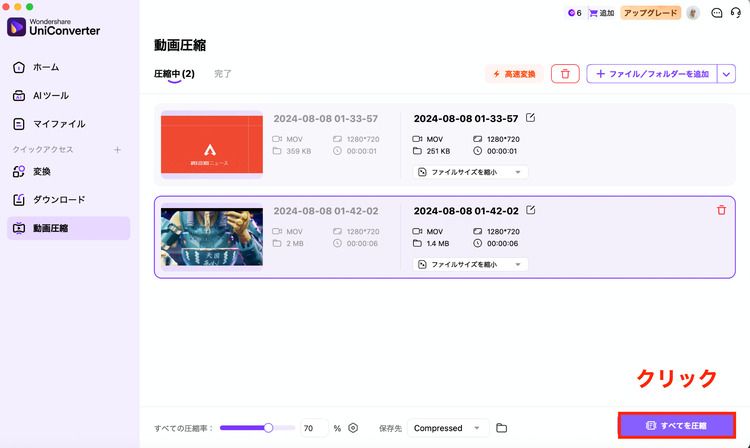Click the AI tools icon

coord(19,96)
